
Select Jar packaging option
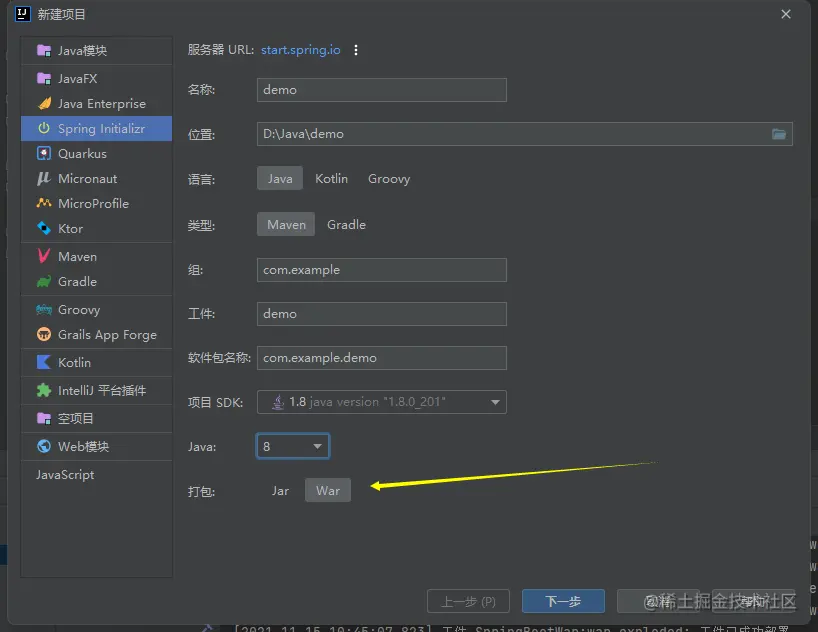coord(280,491)
